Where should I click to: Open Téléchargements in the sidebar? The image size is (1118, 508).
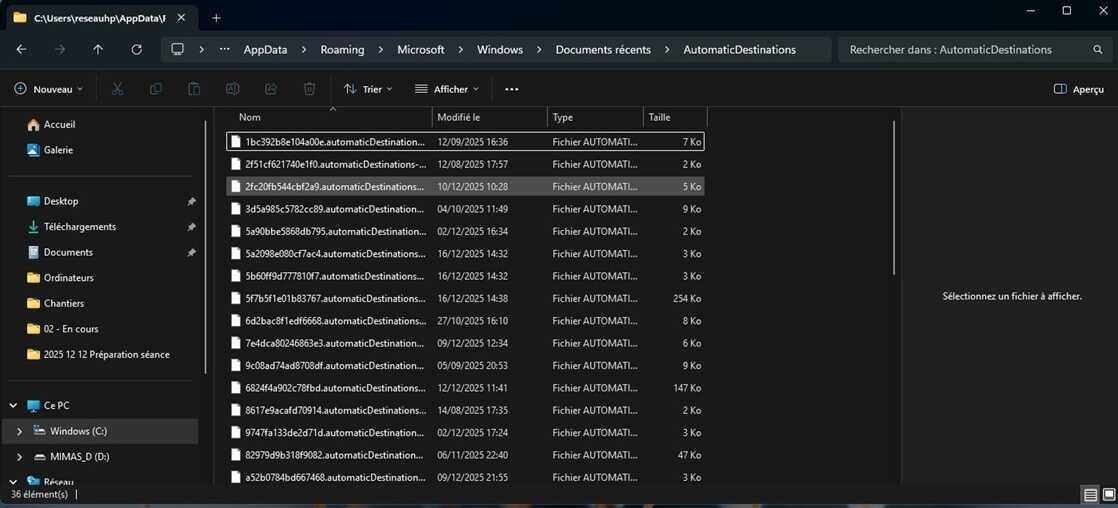pyautogui.click(x=80, y=227)
